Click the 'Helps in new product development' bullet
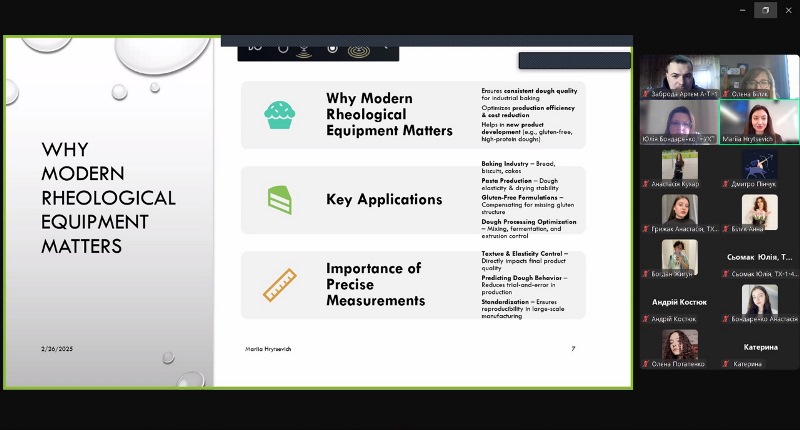This screenshot has height=430, width=800. [527, 132]
